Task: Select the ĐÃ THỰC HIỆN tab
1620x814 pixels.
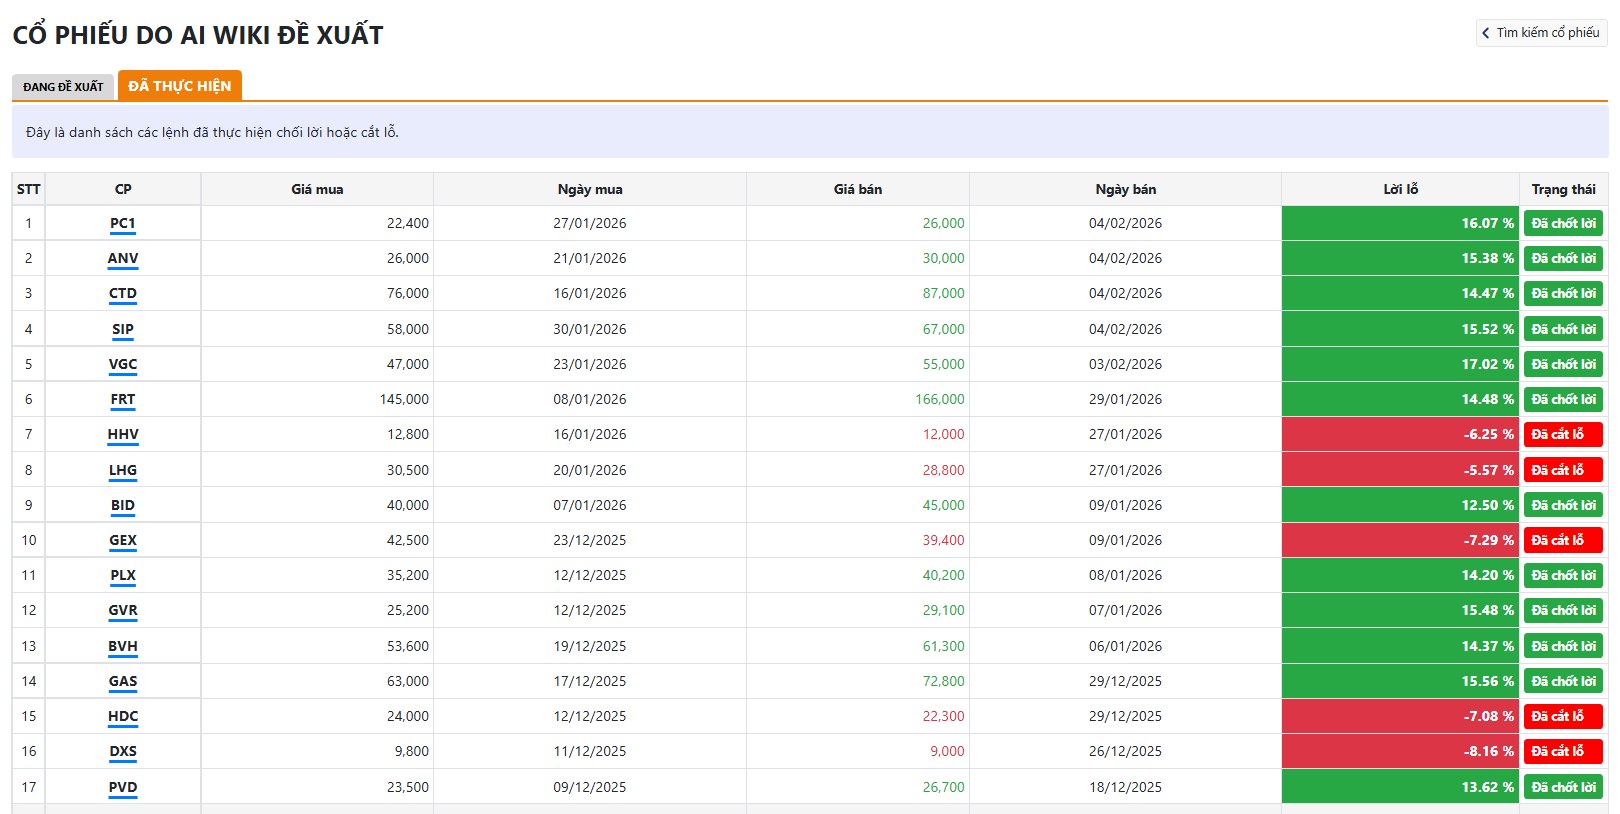Action: coord(180,86)
